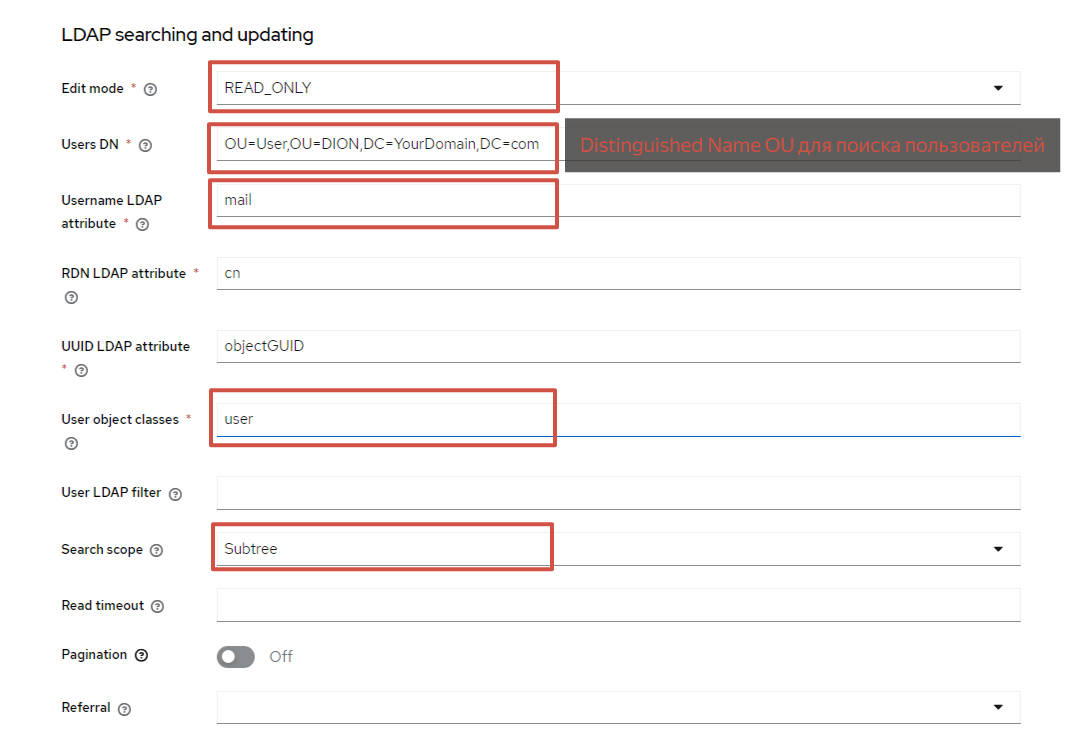Show help for Read timeout
This screenshot has width=1074, height=740.
tap(158, 606)
